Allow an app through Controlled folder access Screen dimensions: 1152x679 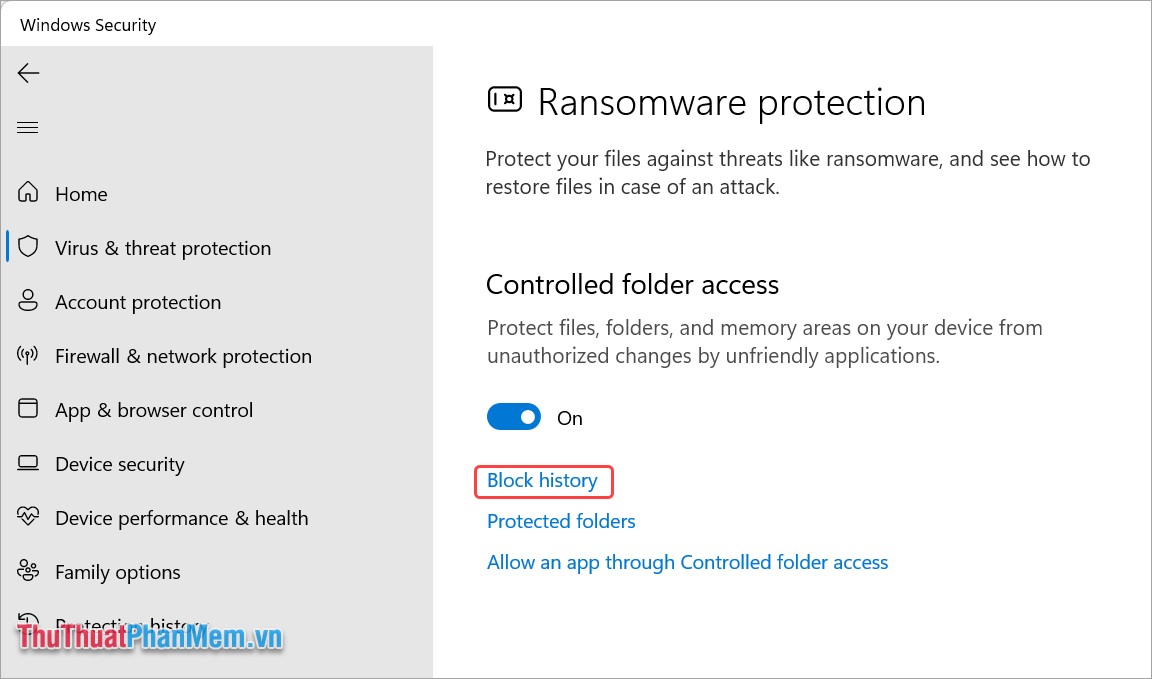coord(687,562)
